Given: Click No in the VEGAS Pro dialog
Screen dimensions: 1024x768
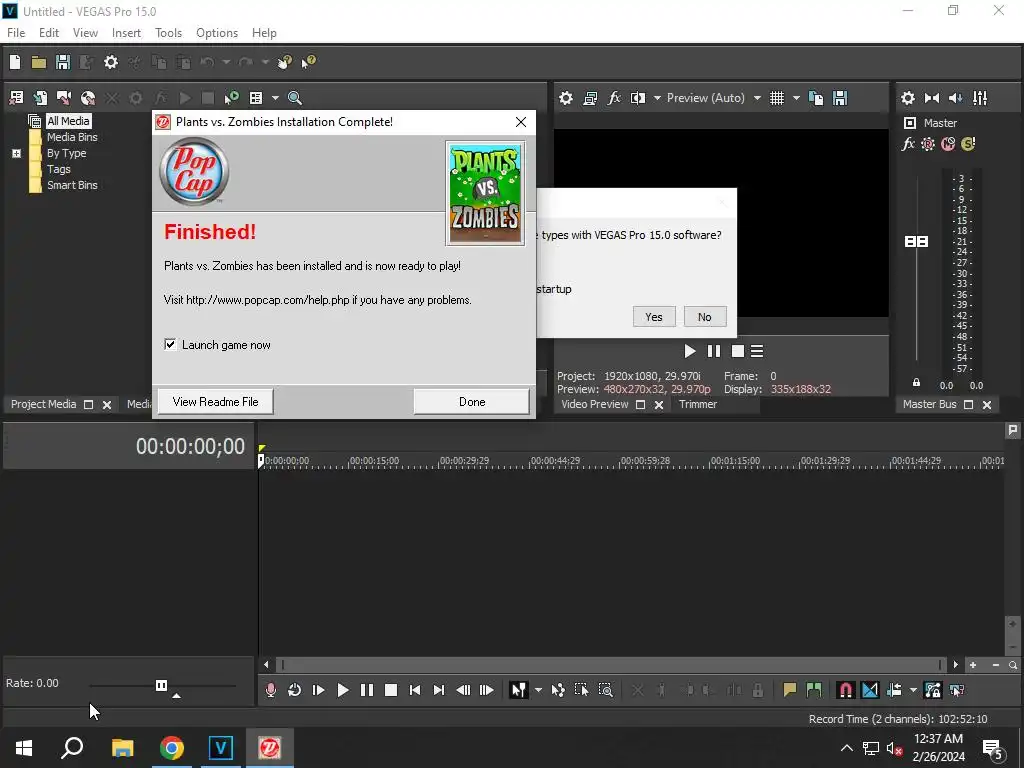Looking at the screenshot, I should tap(705, 317).
